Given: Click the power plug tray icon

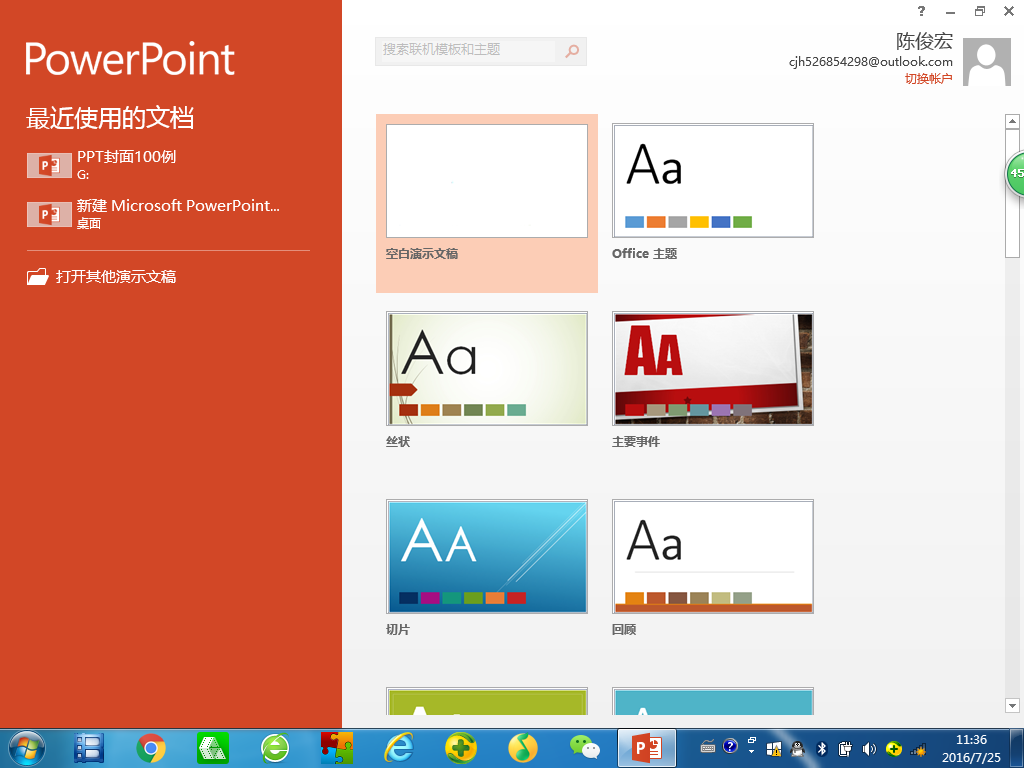Looking at the screenshot, I should click(845, 749).
